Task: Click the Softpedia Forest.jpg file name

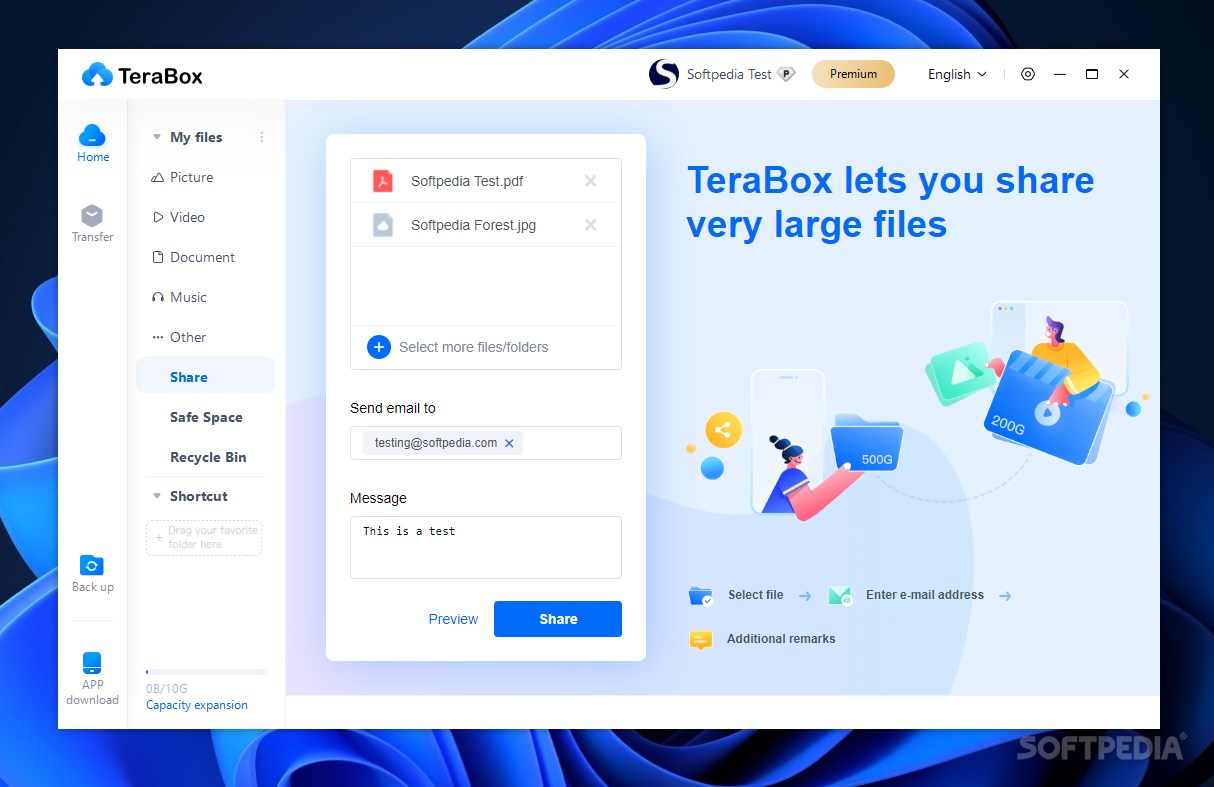Action: click(473, 225)
